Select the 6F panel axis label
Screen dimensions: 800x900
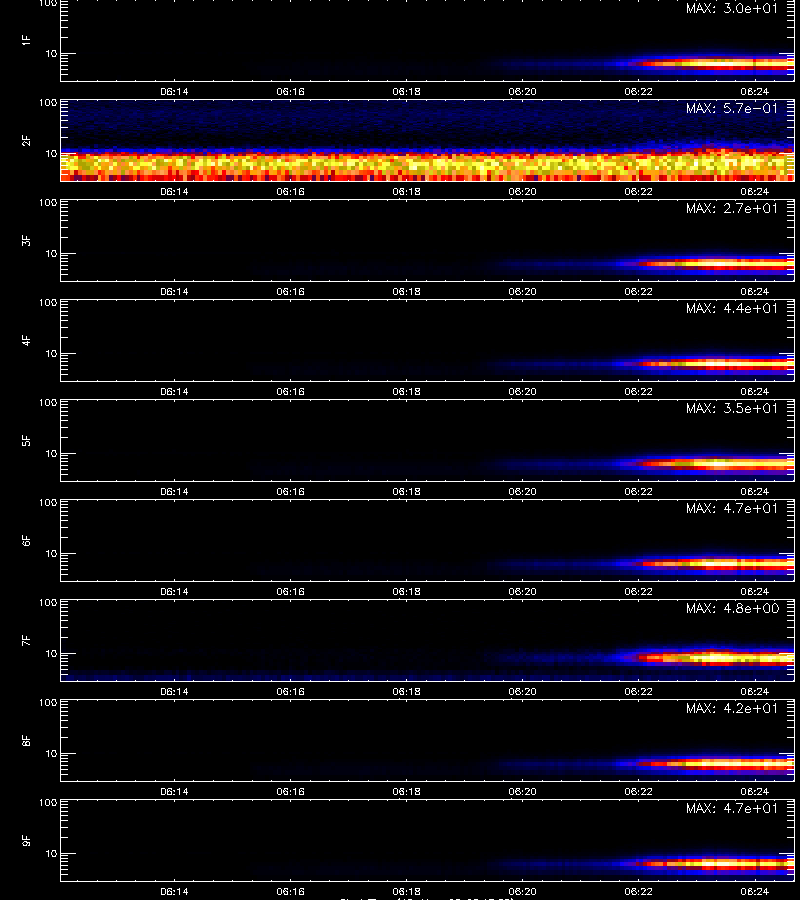click(26, 540)
